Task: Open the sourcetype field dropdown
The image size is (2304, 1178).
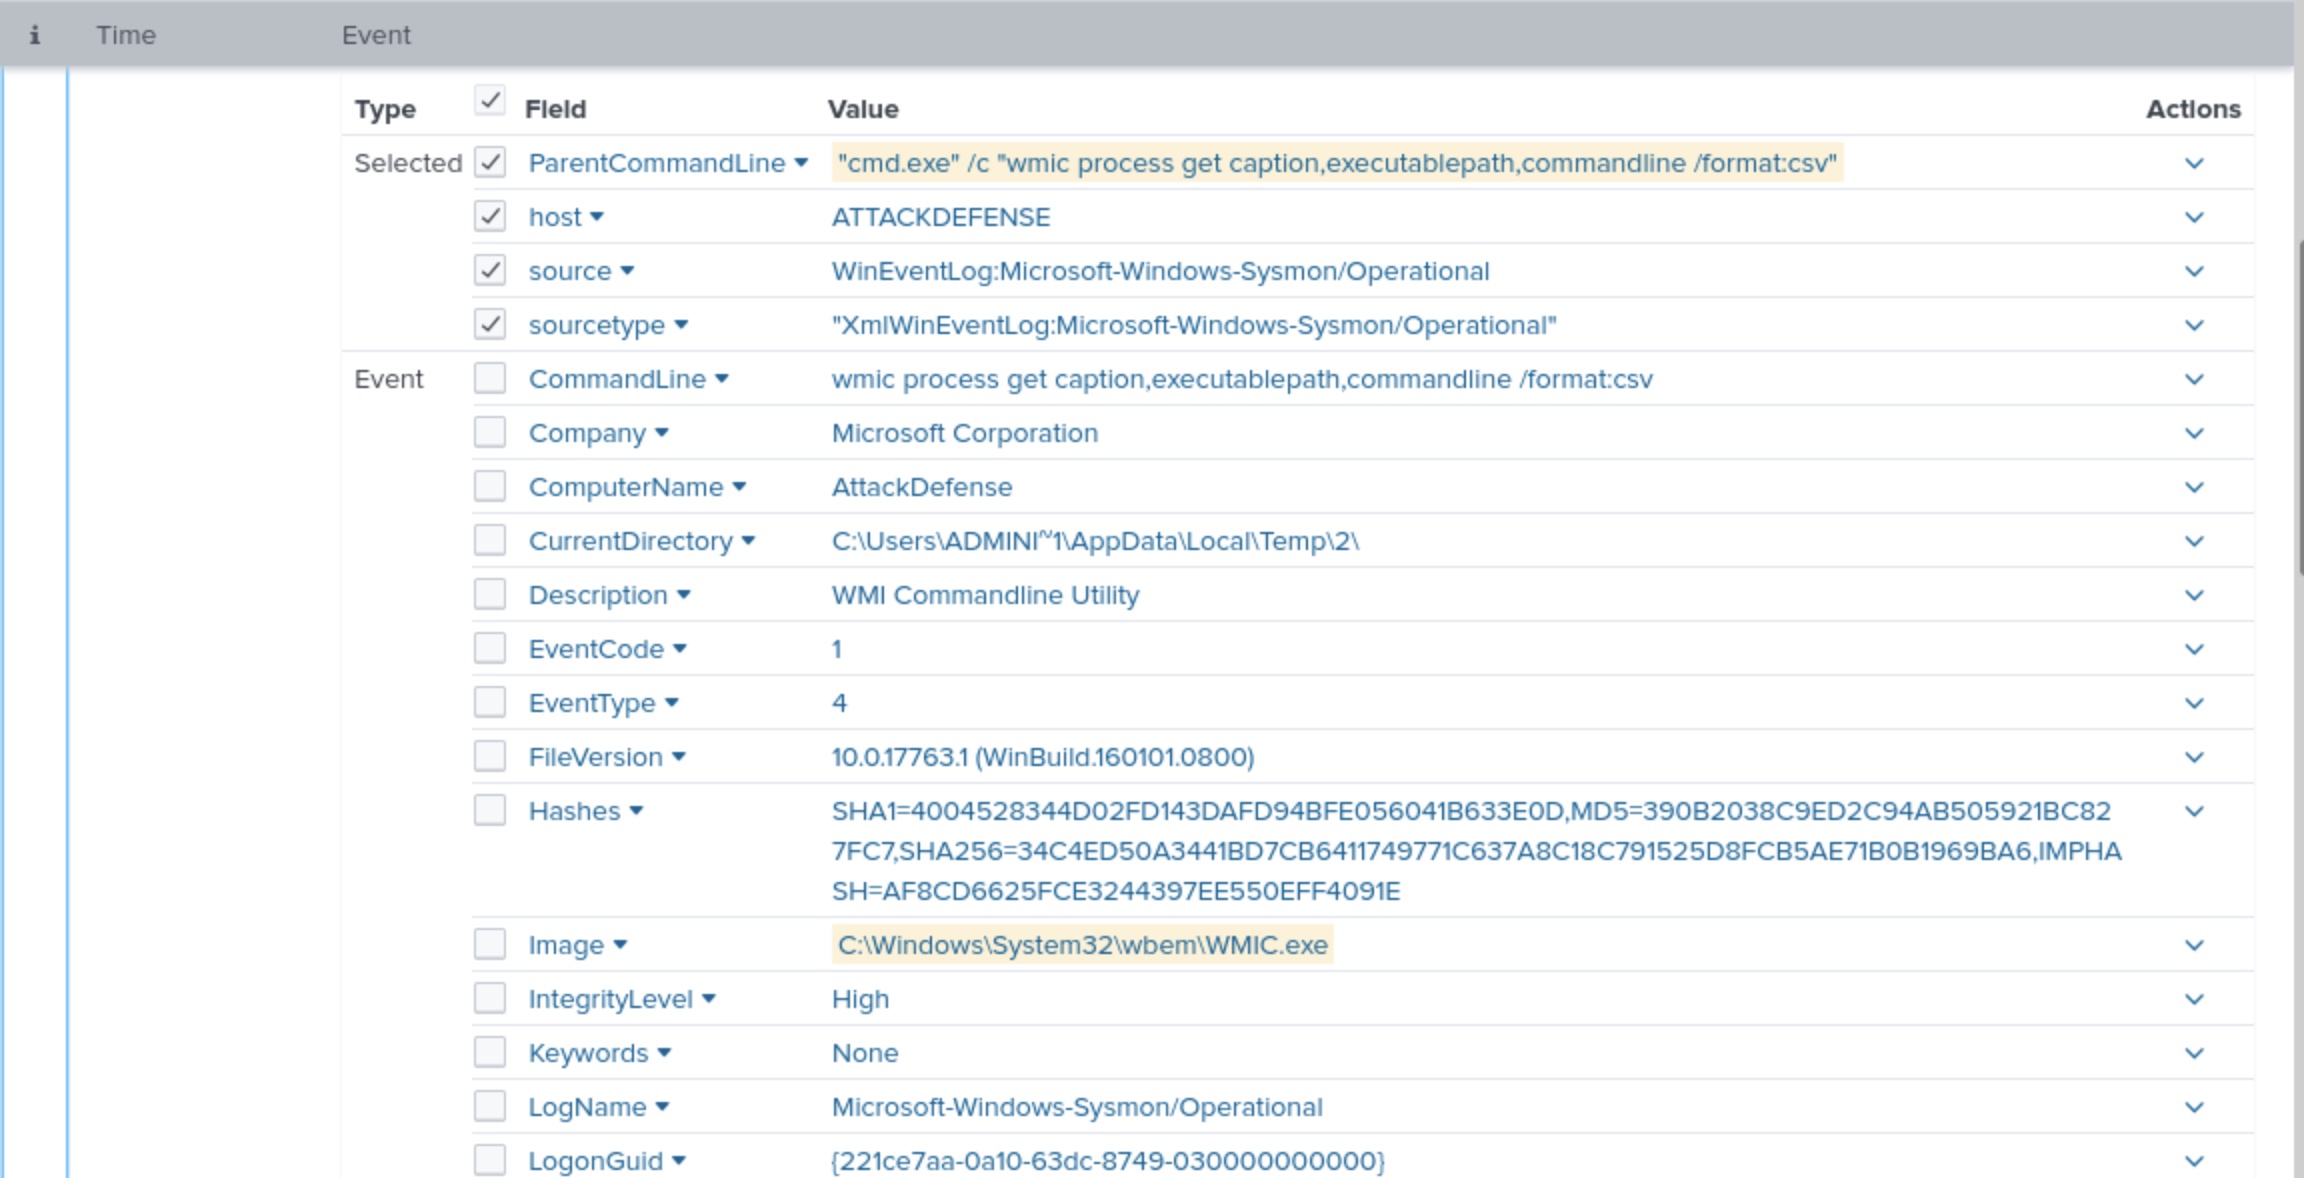Action: tap(681, 325)
